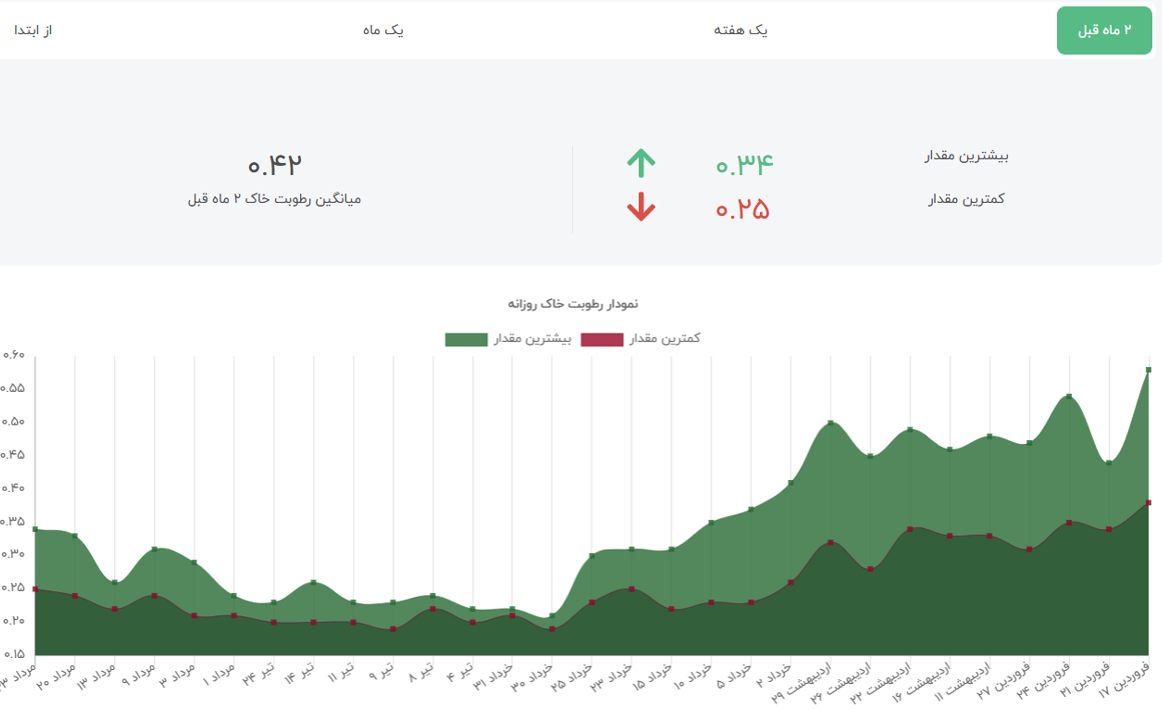Click the green up arrow icon
This screenshot has width=1162, height=710.
pos(641,163)
